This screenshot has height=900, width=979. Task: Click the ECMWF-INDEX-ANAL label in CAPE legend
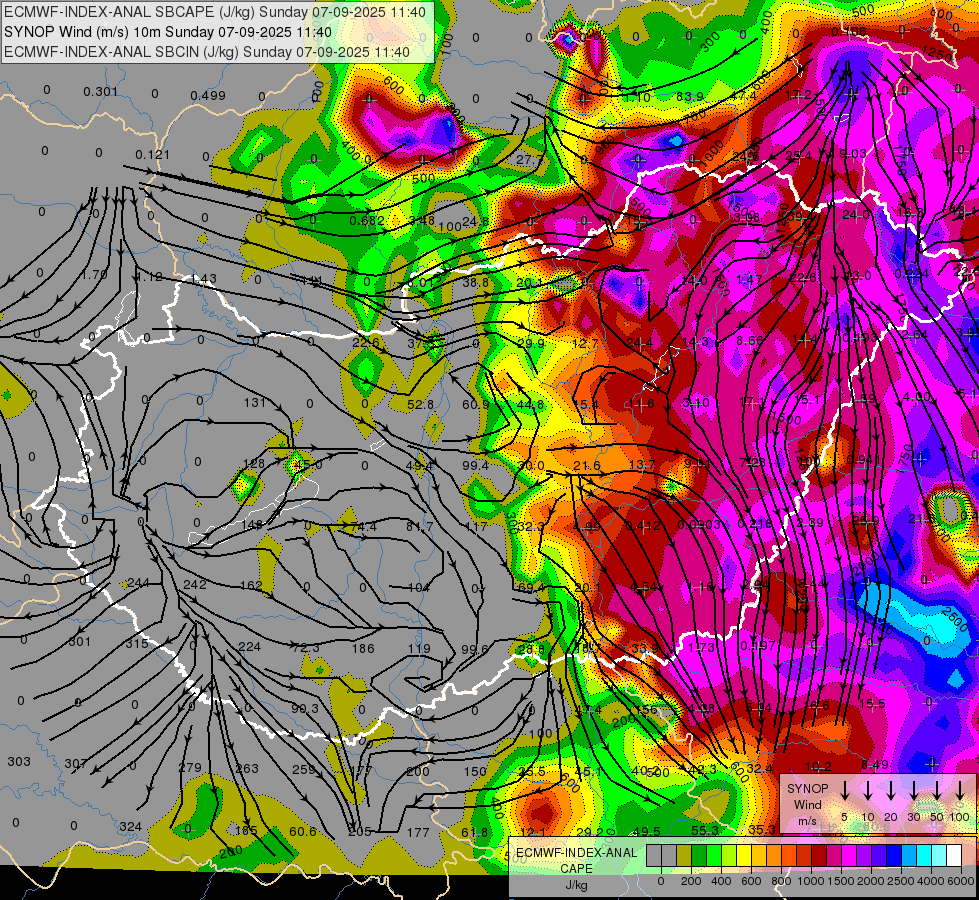click(576, 853)
